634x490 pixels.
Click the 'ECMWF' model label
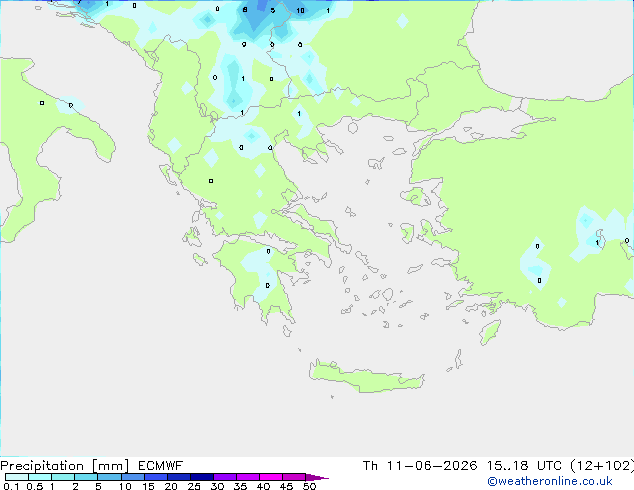(161, 466)
